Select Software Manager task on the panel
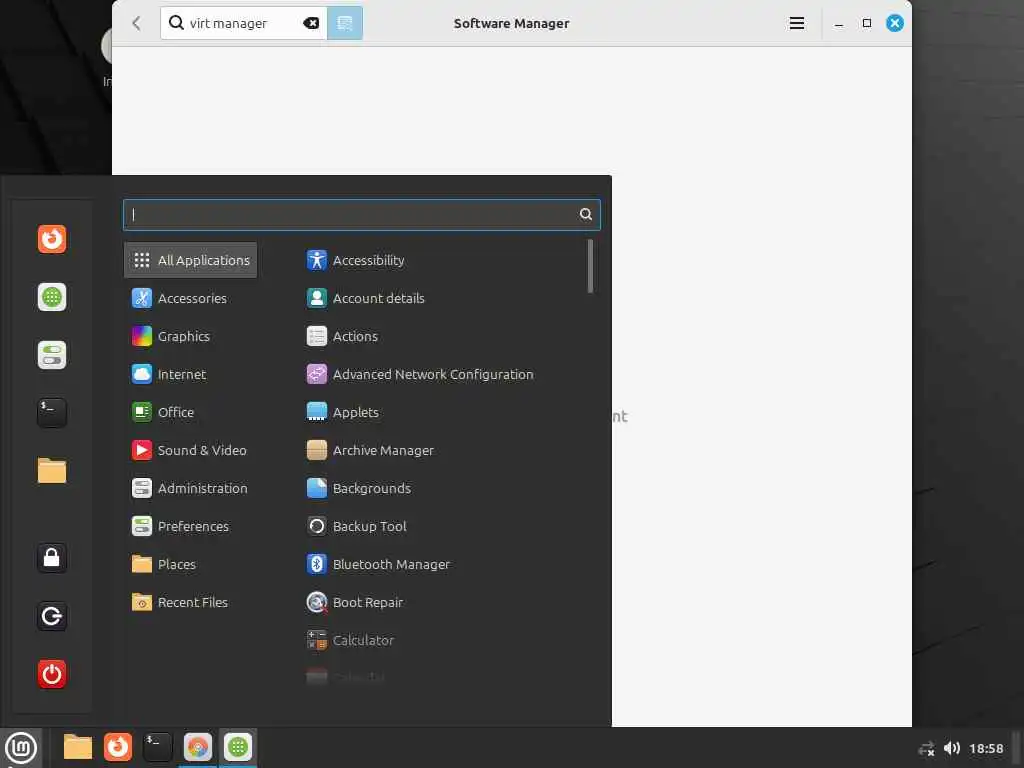 [238, 747]
